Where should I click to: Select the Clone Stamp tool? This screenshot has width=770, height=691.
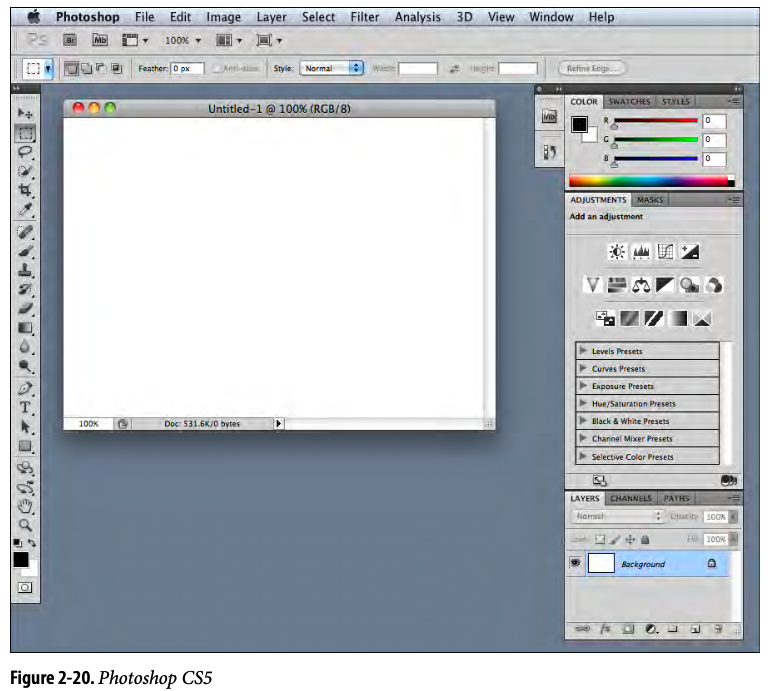point(25,270)
